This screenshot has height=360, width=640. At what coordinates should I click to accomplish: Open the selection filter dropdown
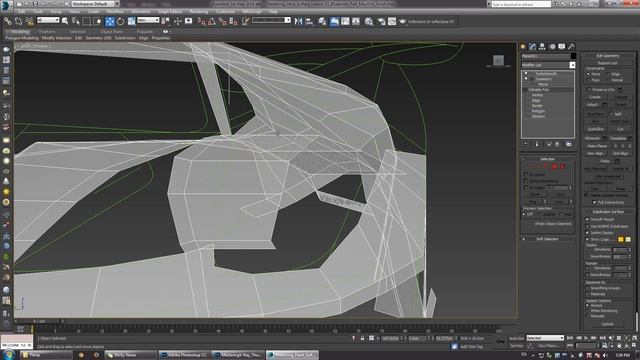[48, 20]
